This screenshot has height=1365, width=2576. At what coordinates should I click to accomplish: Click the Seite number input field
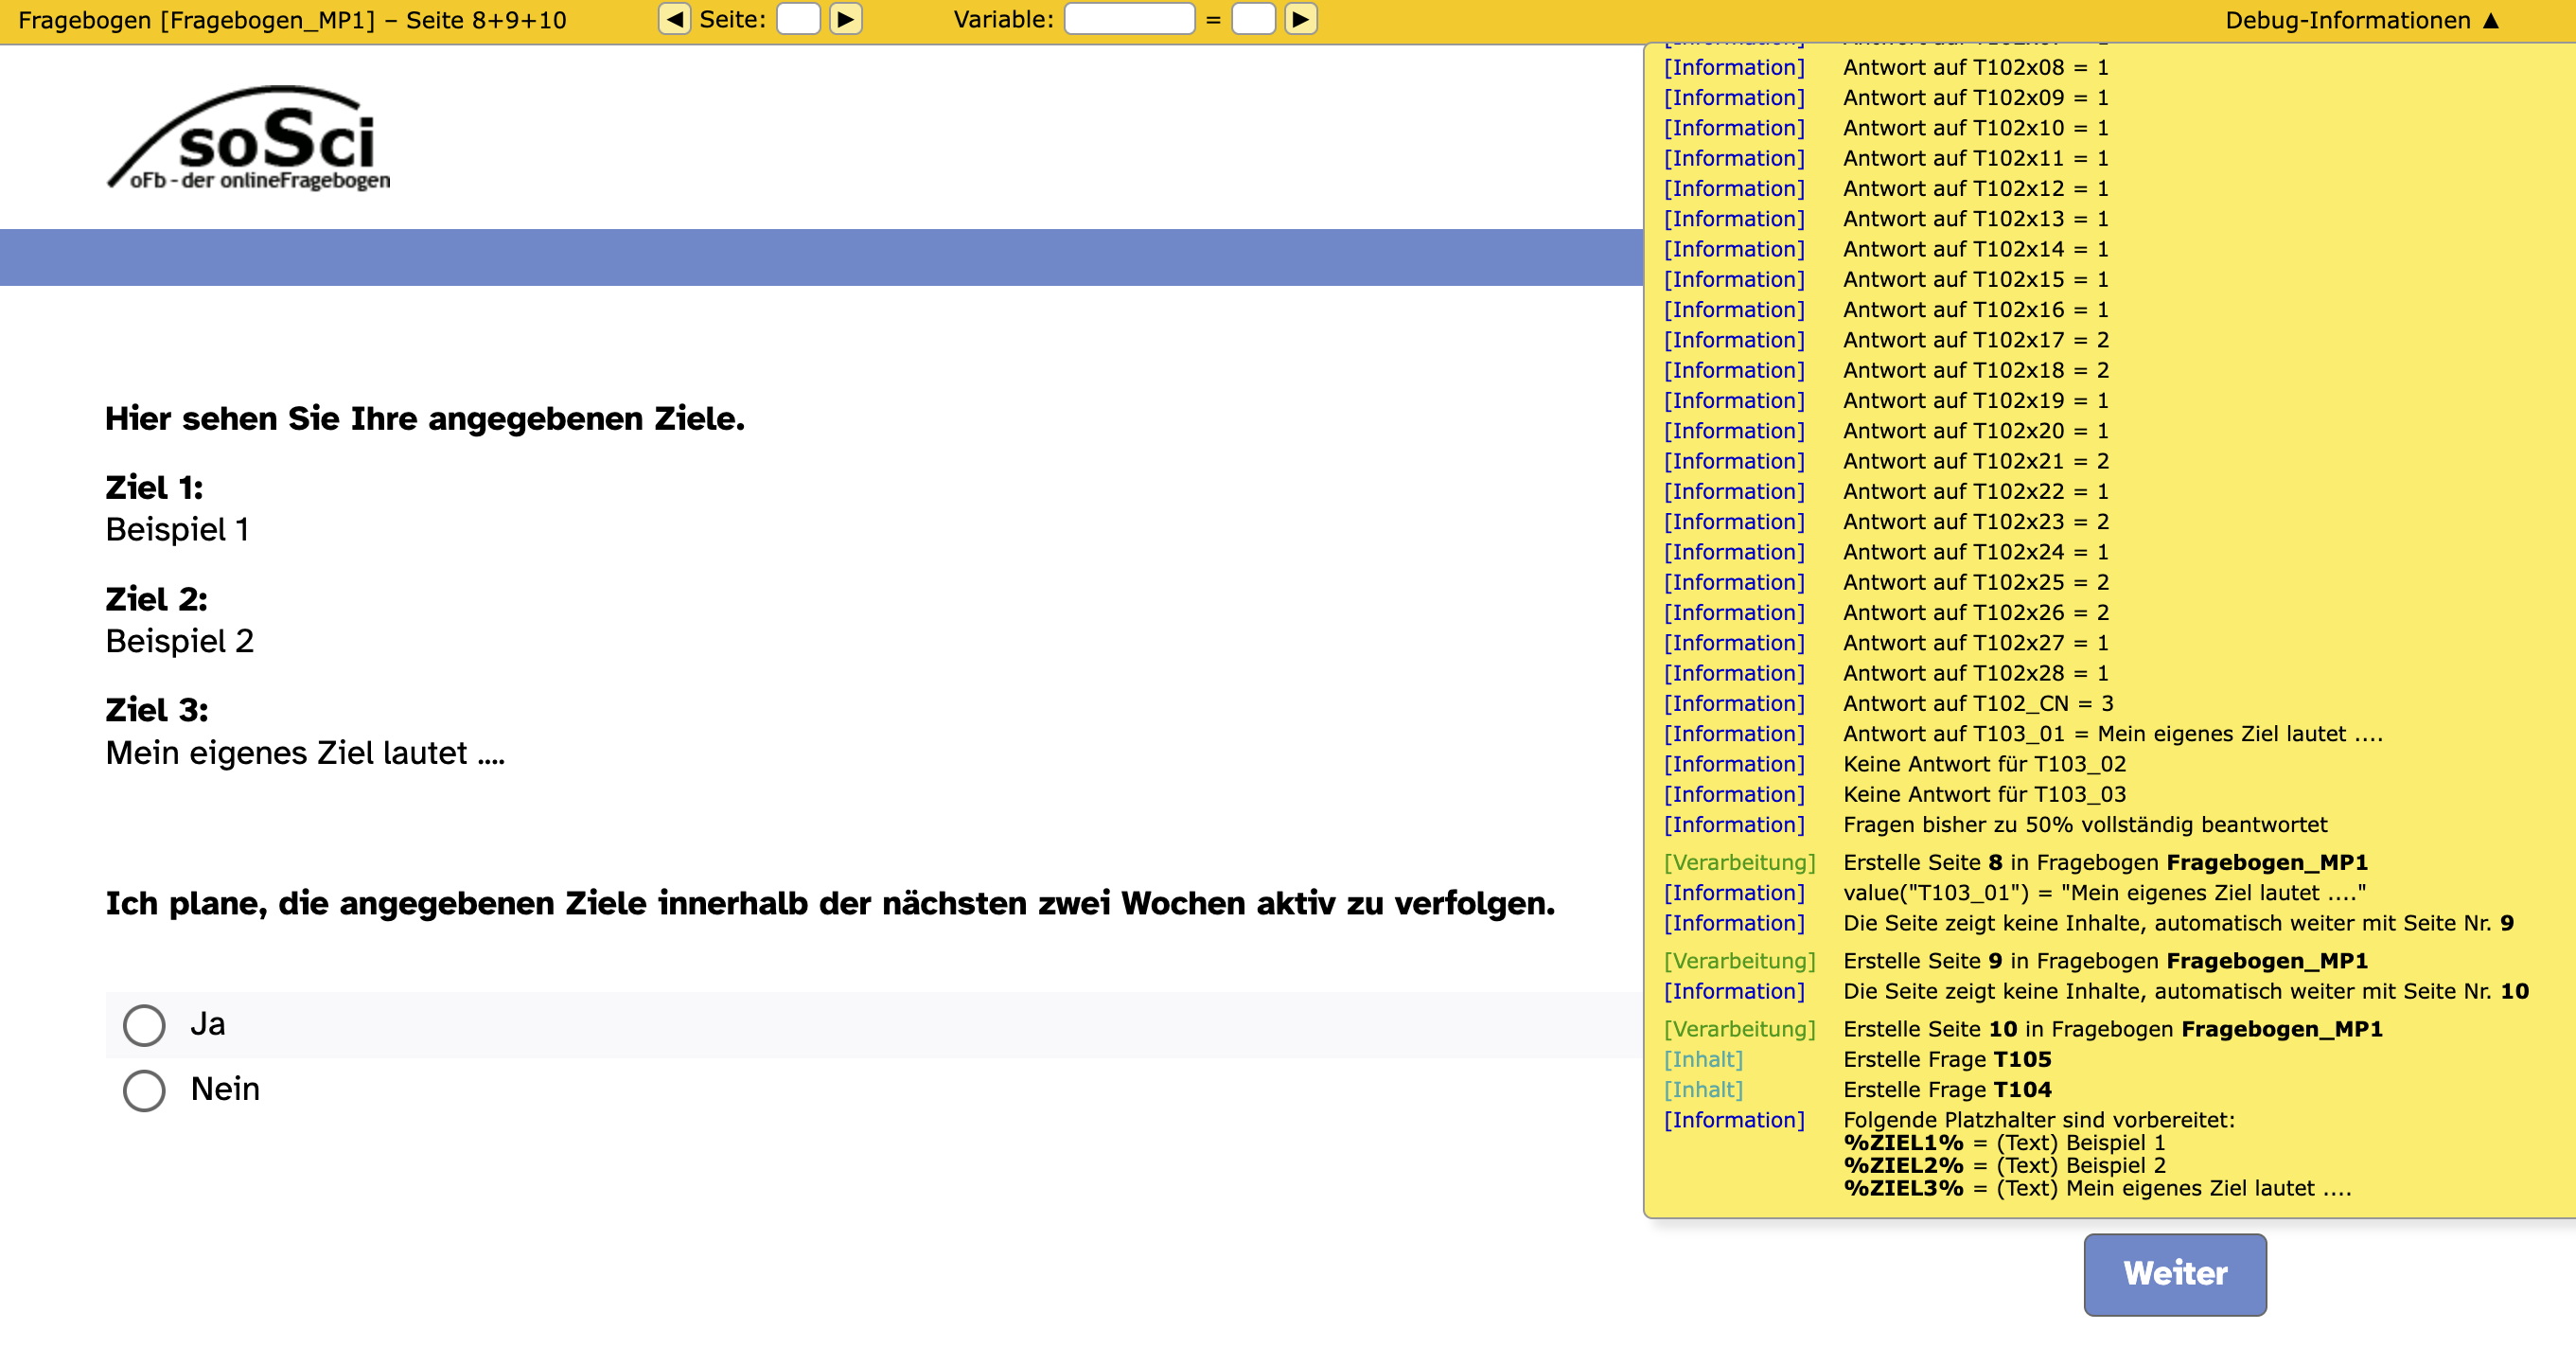[798, 19]
